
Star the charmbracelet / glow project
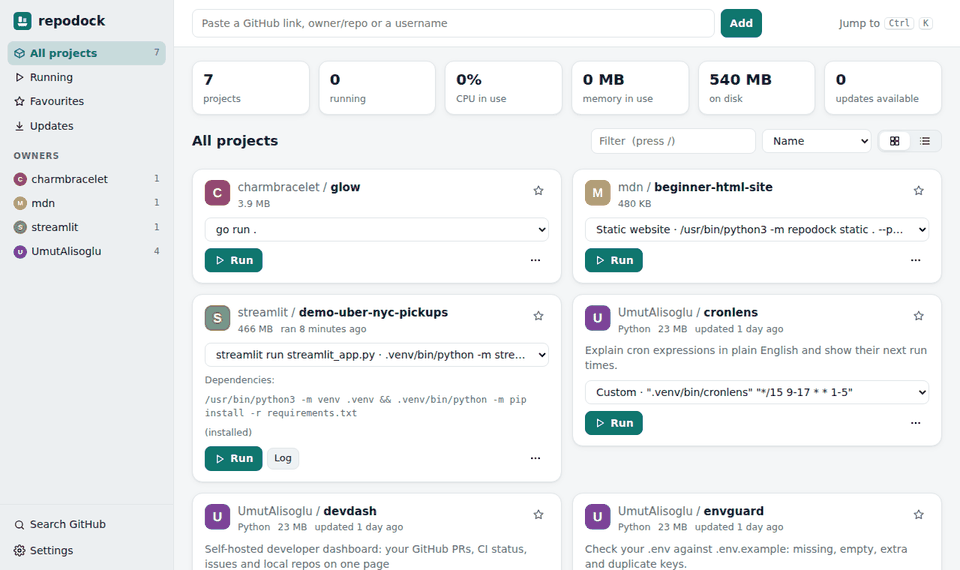538,190
